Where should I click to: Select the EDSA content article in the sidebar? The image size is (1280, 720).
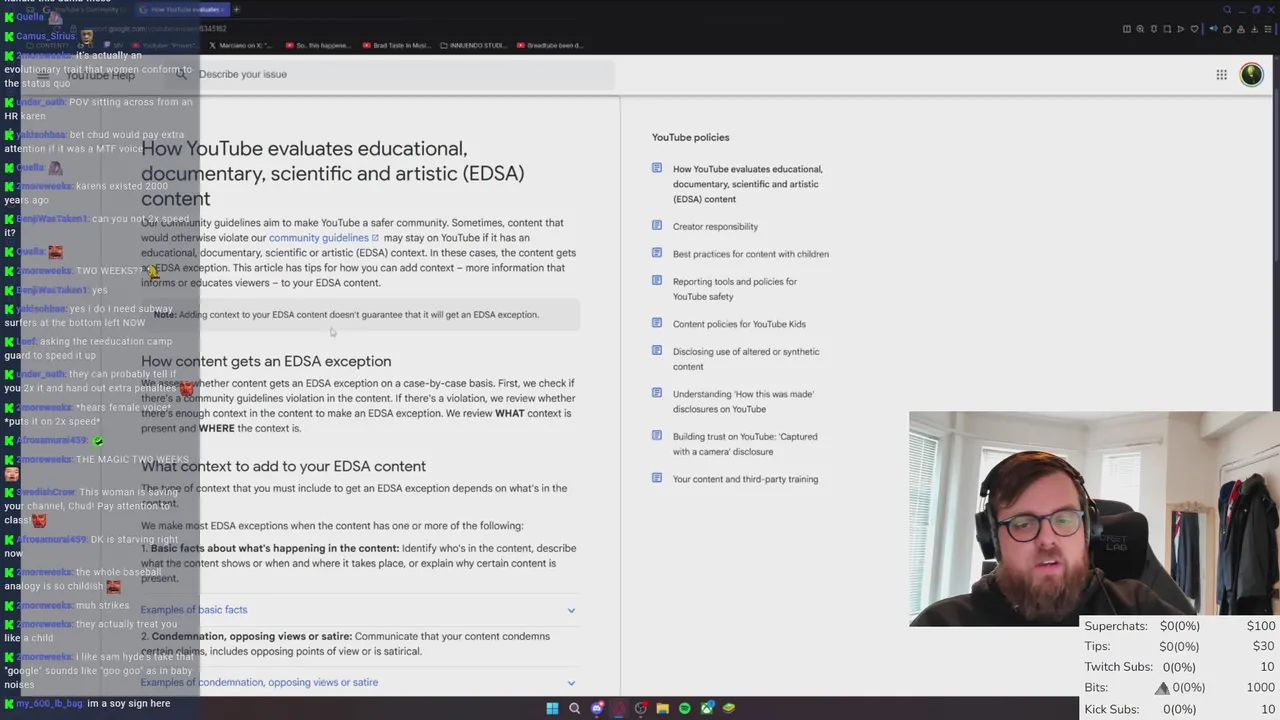point(747,184)
